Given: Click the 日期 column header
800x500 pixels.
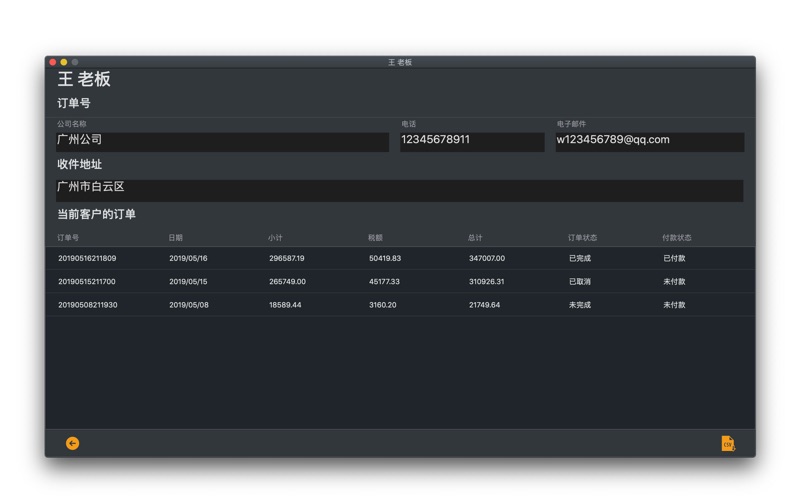Looking at the screenshot, I should (176, 238).
